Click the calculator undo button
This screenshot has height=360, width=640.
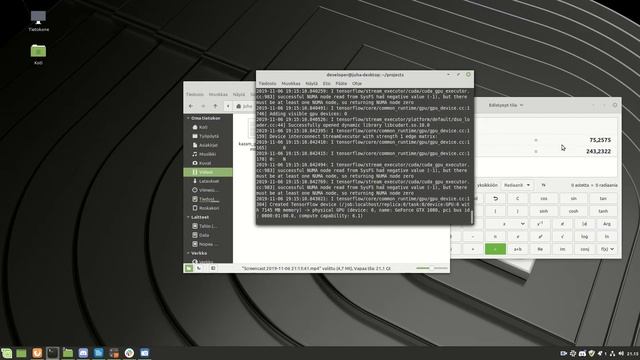(x=496, y=198)
